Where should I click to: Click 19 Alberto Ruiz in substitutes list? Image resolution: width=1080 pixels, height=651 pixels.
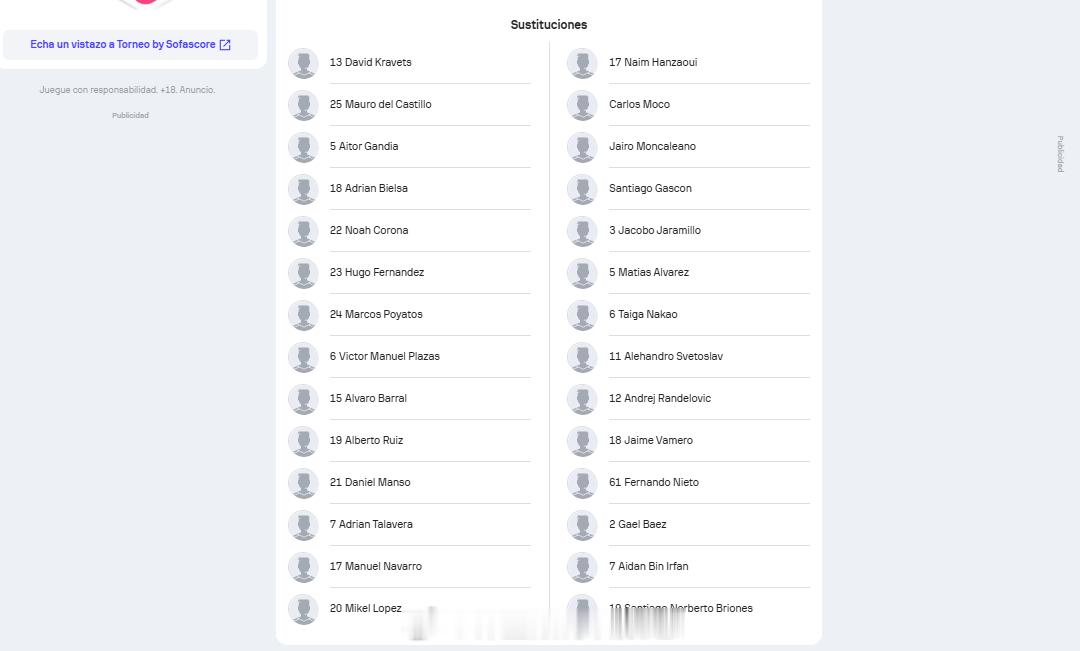click(x=409, y=441)
